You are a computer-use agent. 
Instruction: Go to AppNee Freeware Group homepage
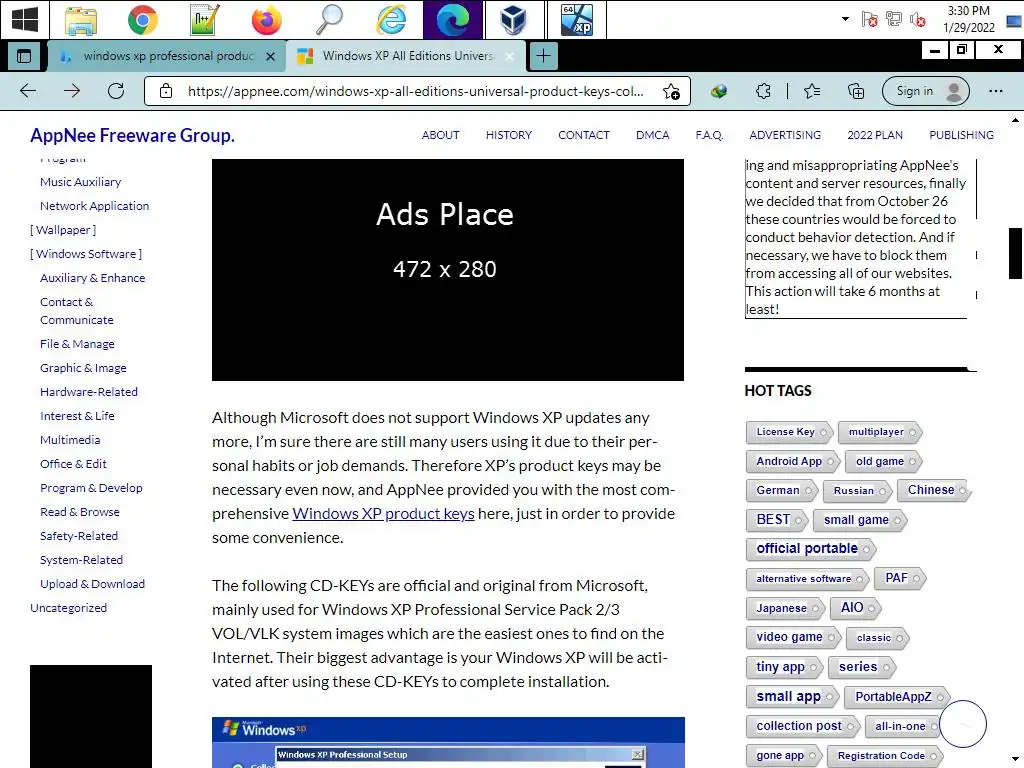pos(132,135)
